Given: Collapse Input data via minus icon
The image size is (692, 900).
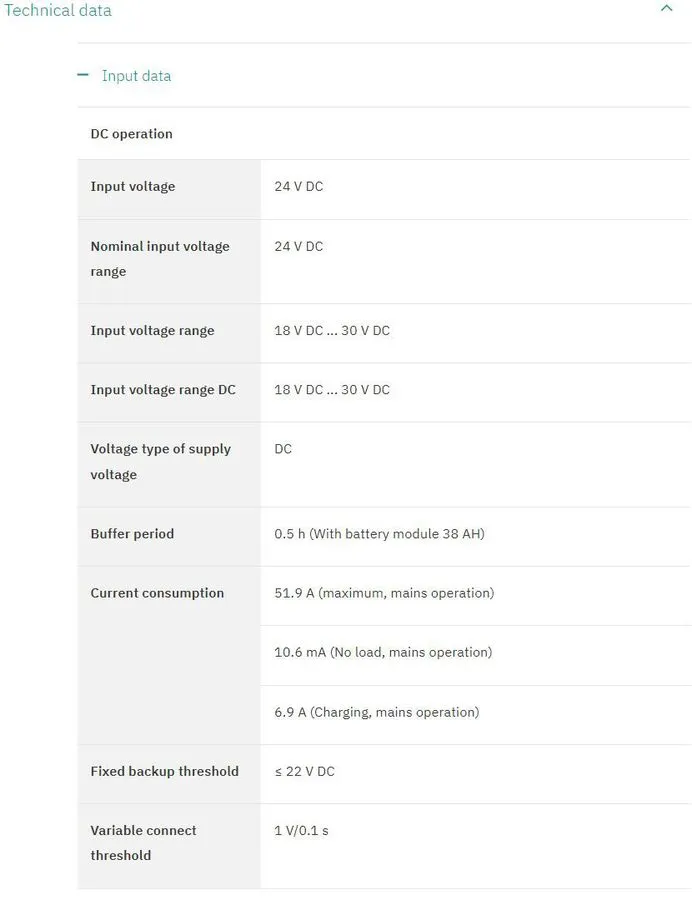Looking at the screenshot, I should pyautogui.click(x=83, y=75).
